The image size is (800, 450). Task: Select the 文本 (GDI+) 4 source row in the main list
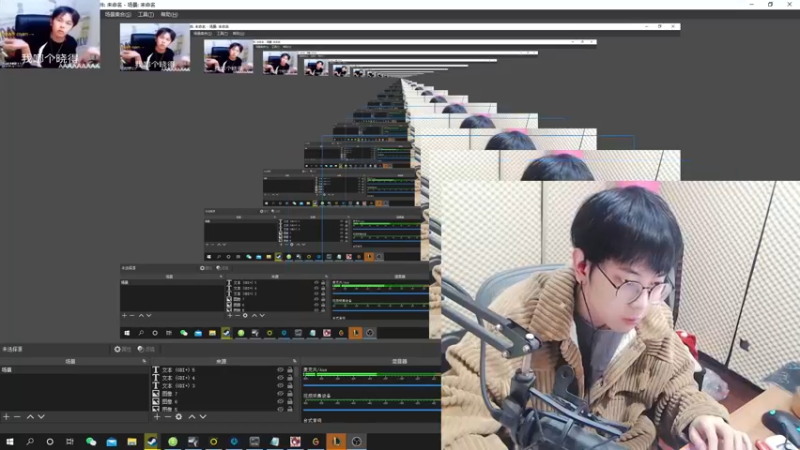(x=223, y=378)
